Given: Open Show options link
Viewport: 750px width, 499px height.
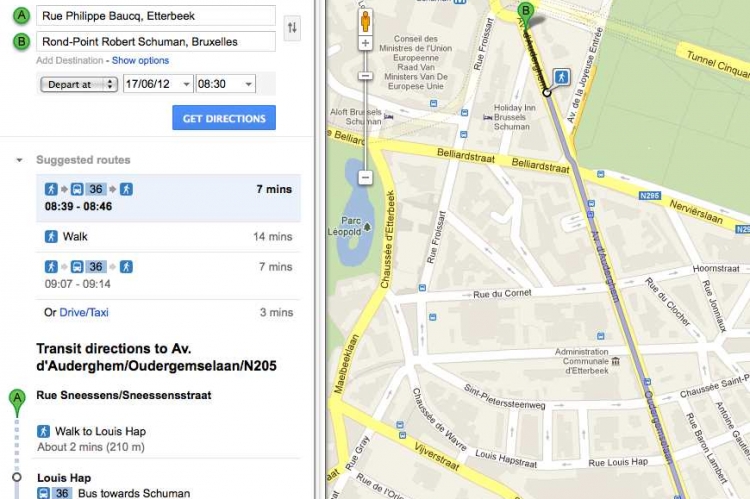Looking at the screenshot, I should (x=140, y=60).
